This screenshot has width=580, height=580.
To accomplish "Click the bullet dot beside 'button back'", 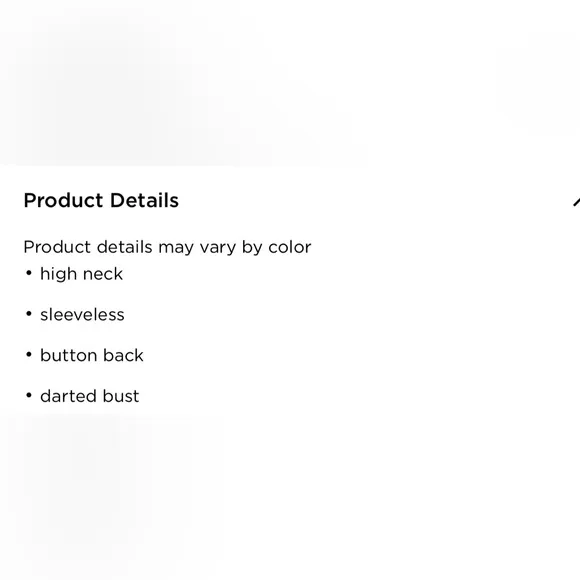I will pyautogui.click(x=29, y=355).
